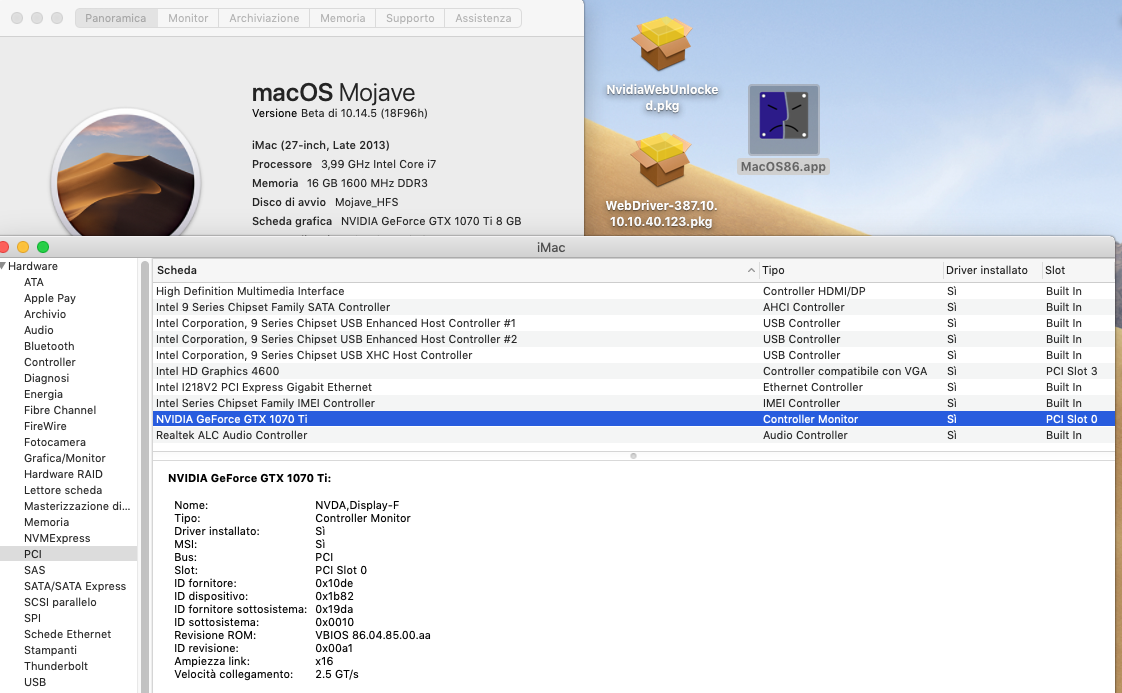Maximize the iMac system report window

tap(43, 247)
